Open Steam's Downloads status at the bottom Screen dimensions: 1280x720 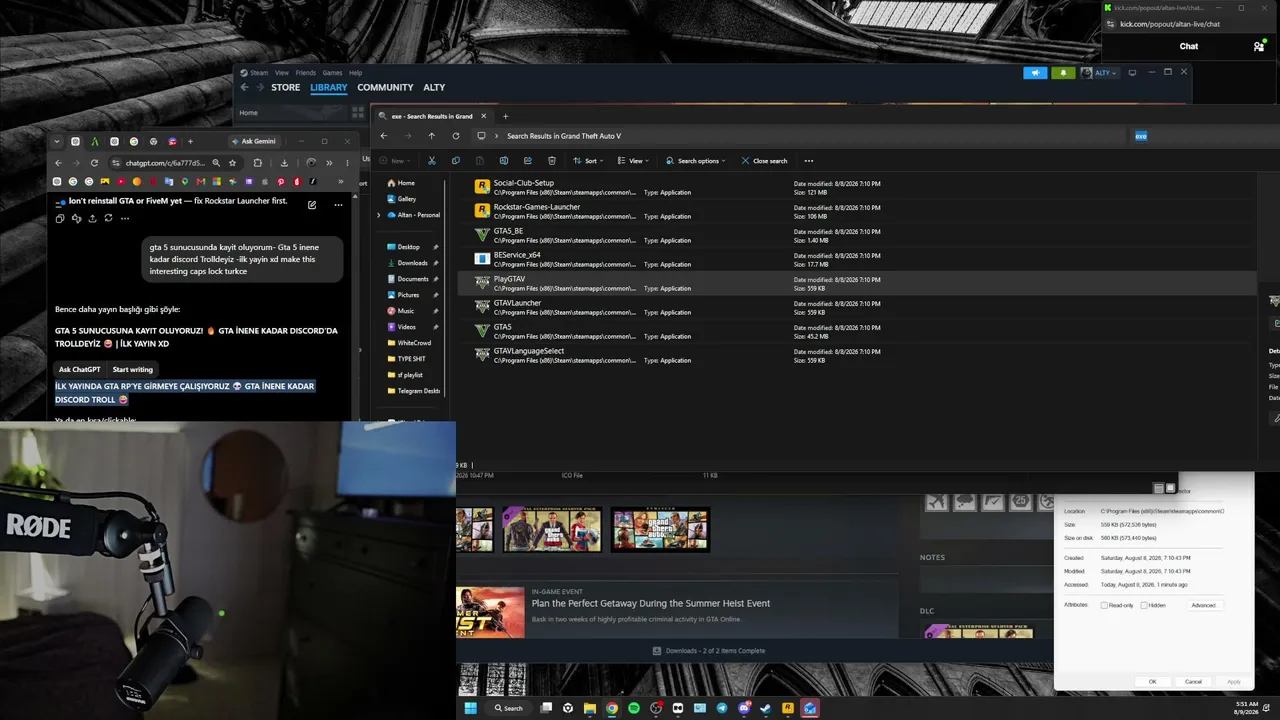tap(708, 651)
